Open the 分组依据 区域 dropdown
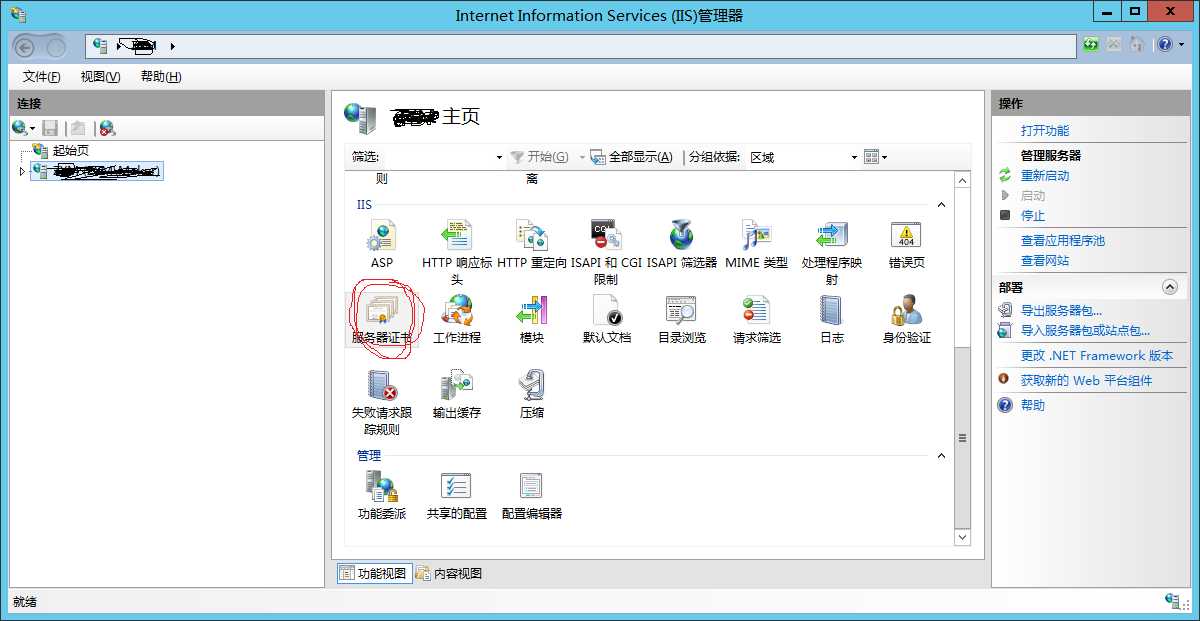The image size is (1200, 621). (x=854, y=157)
